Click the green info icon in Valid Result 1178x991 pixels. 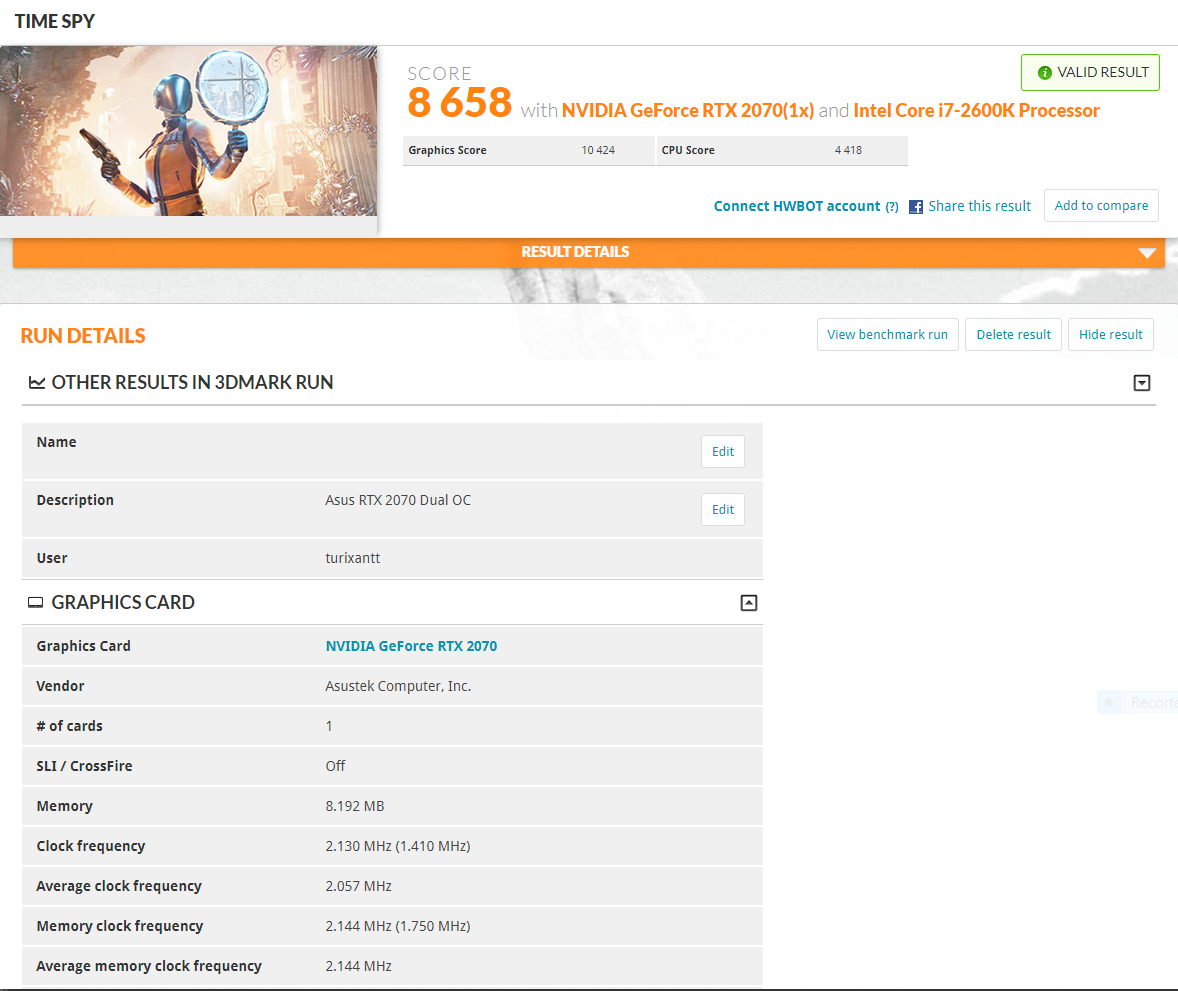[x=1045, y=73]
